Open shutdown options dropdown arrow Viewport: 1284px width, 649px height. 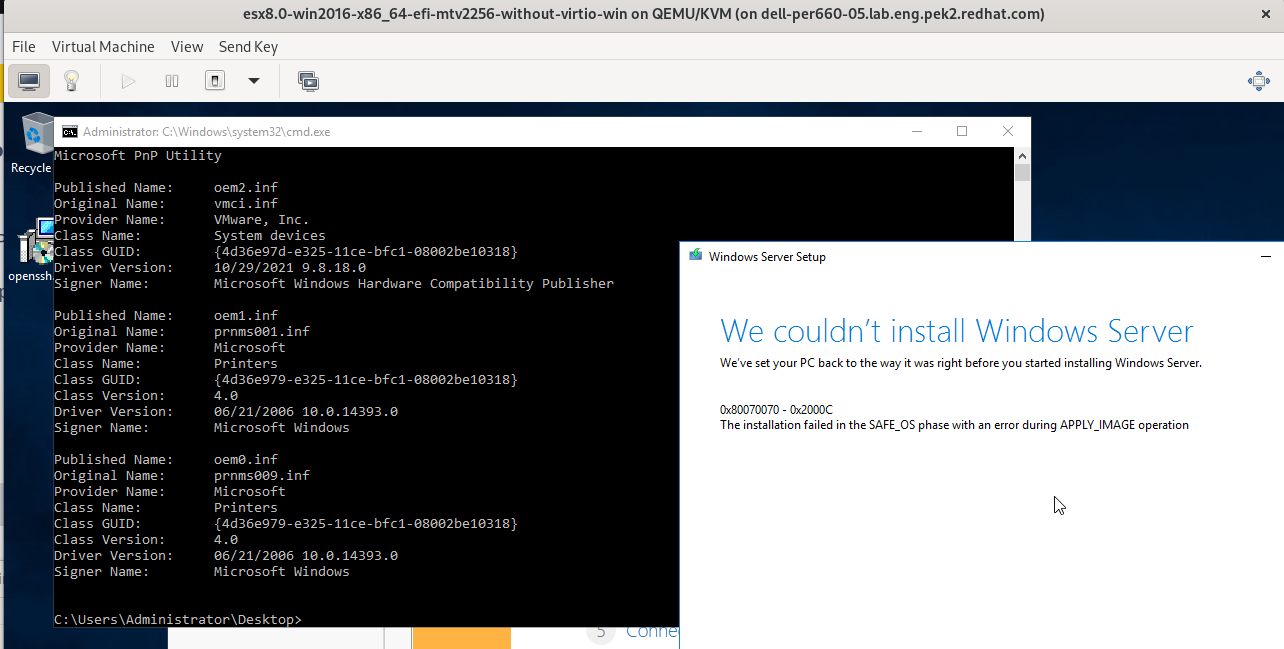point(254,81)
